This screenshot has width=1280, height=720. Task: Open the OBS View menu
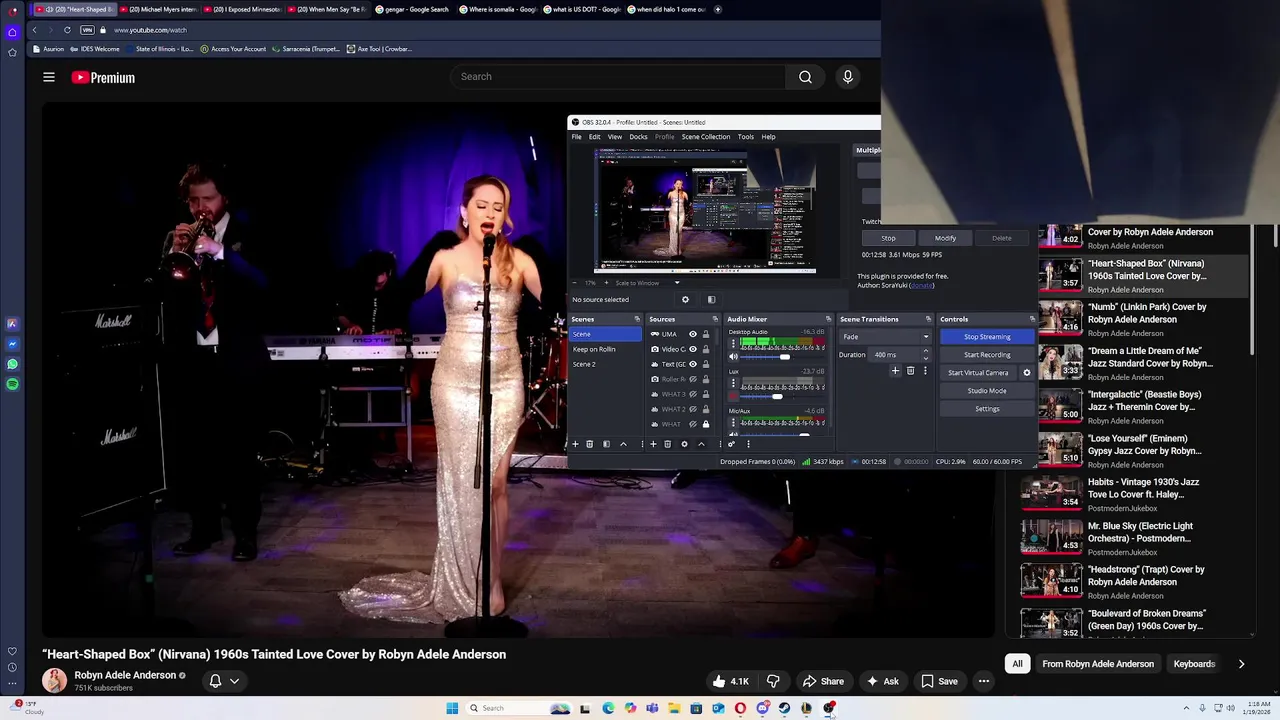(x=615, y=137)
